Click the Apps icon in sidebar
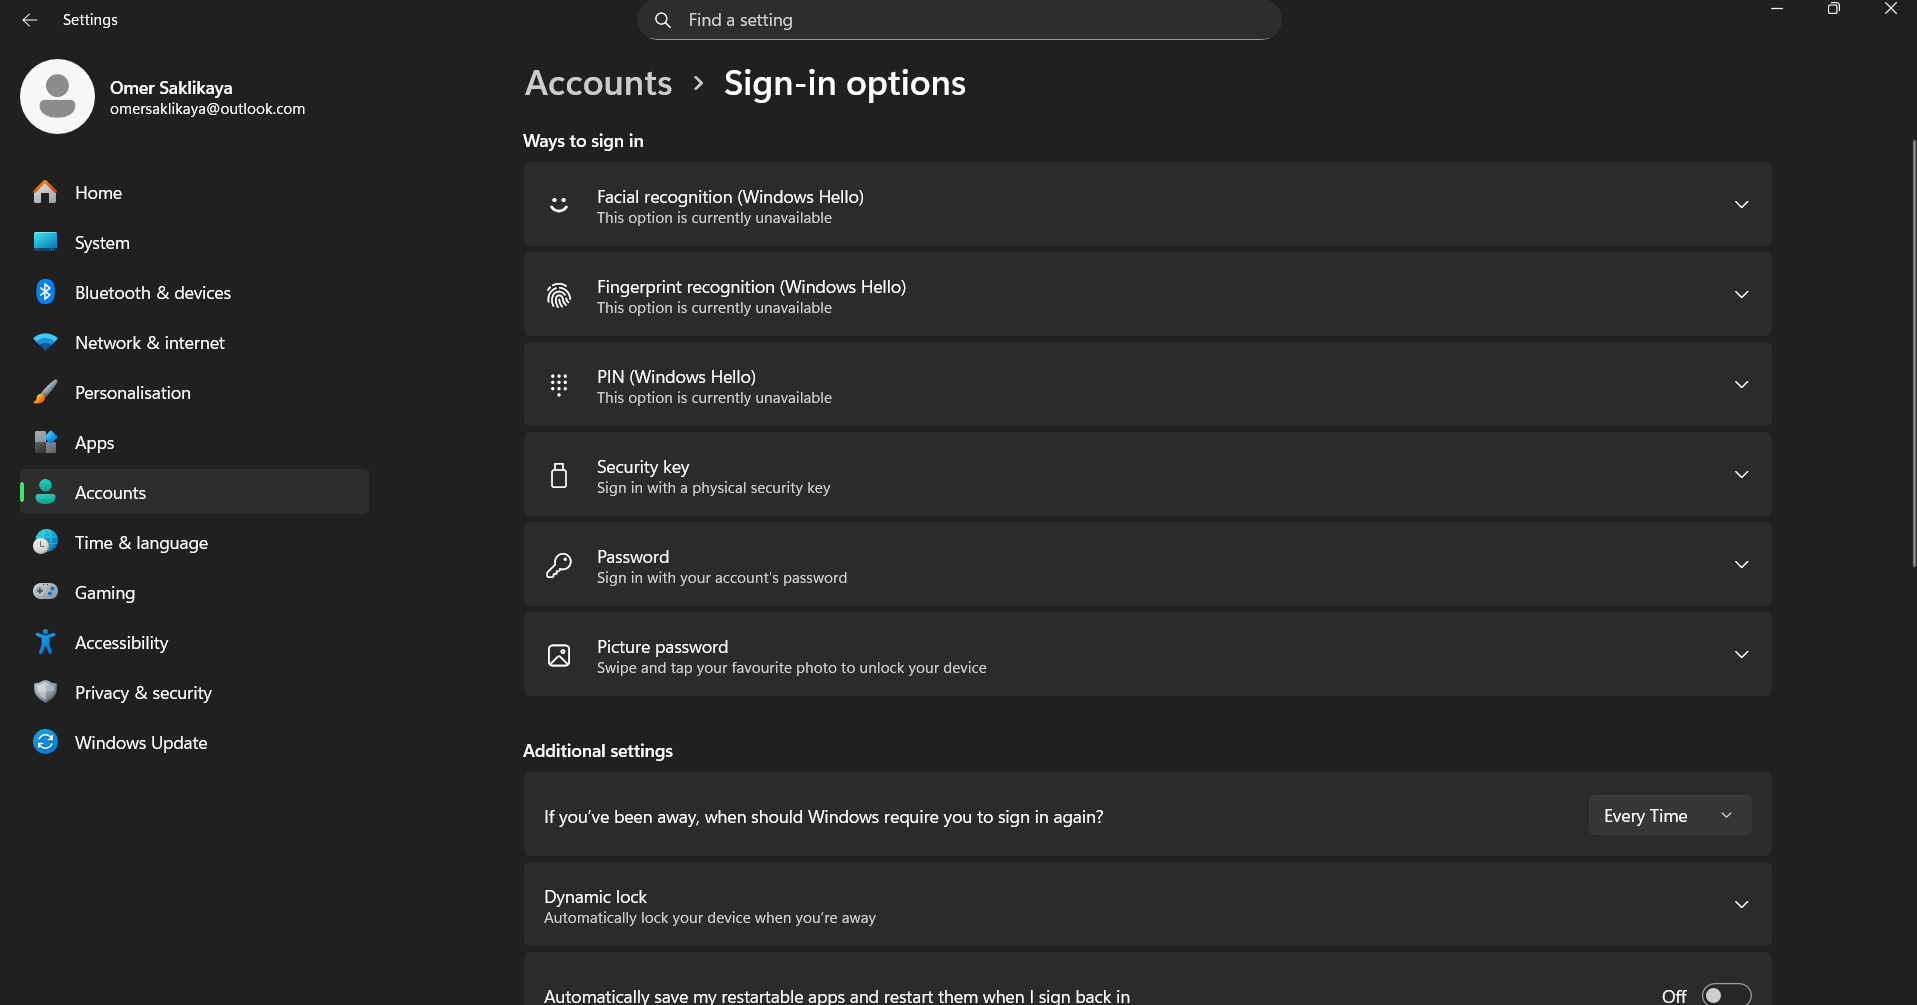The width and height of the screenshot is (1917, 1005). tap(45, 442)
